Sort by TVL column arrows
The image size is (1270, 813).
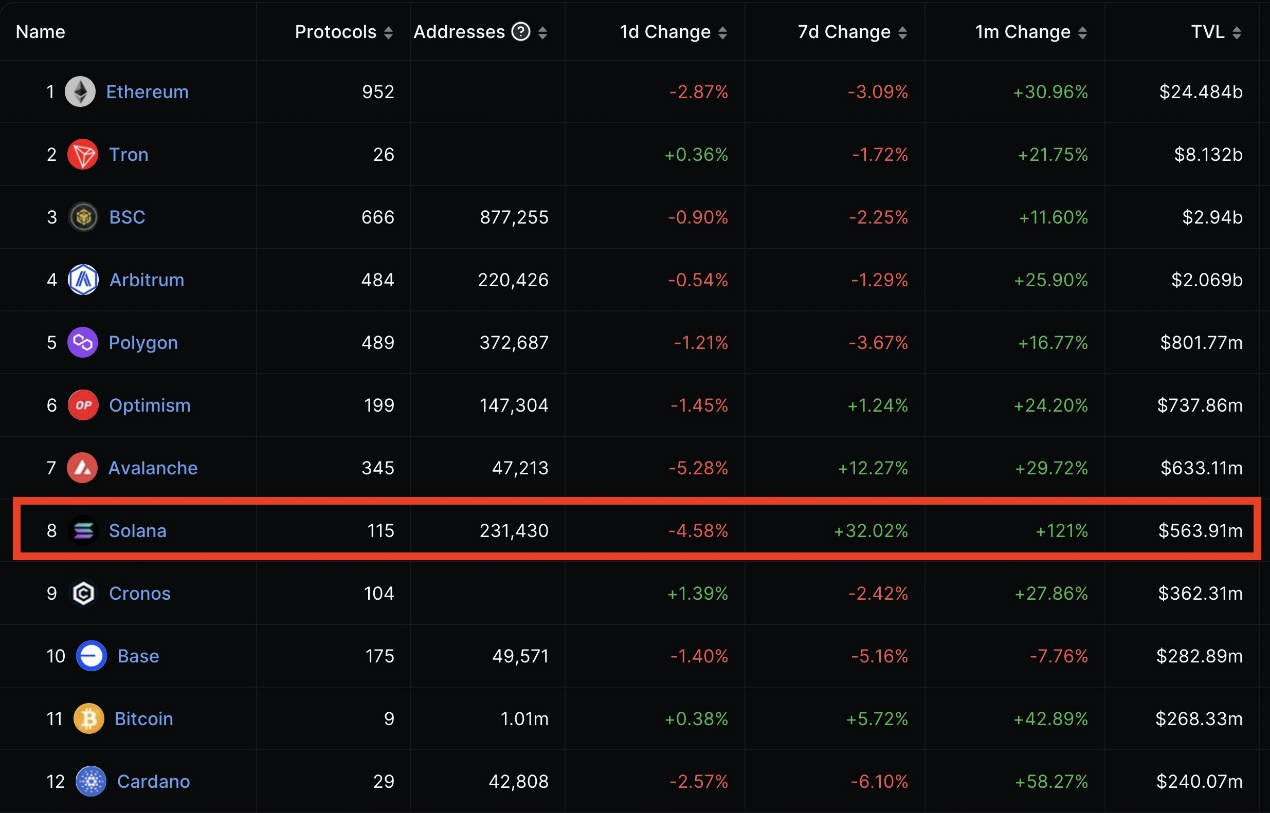(1237, 33)
